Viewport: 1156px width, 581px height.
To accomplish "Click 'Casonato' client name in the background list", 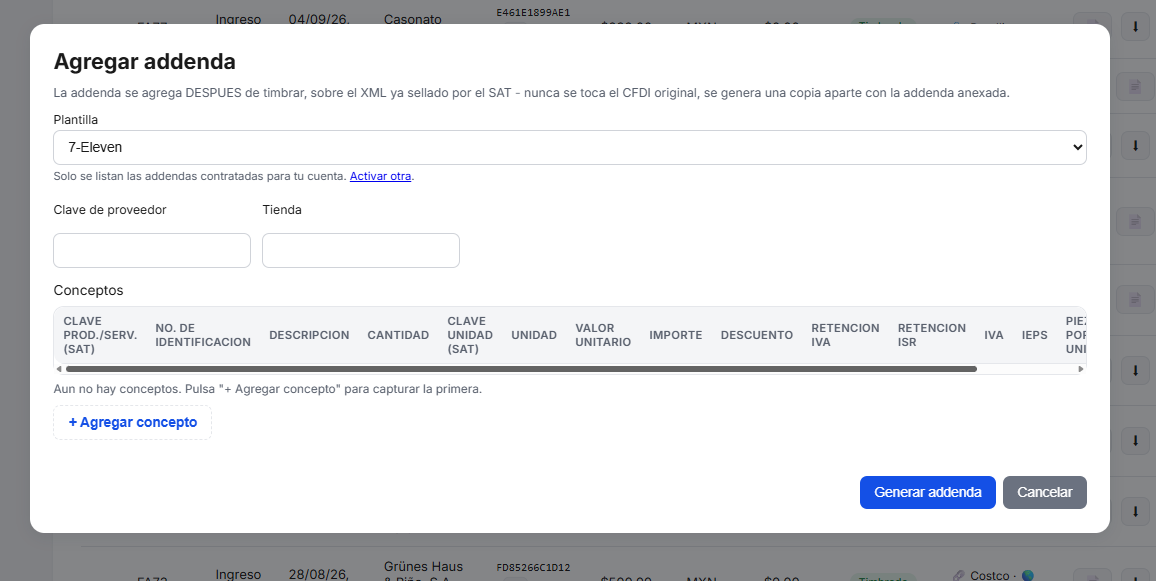I will coord(413,20).
